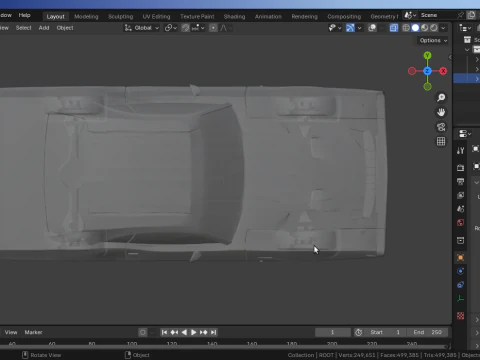Jump to the first frame in timeline
480x360 pixels.
[164, 332]
